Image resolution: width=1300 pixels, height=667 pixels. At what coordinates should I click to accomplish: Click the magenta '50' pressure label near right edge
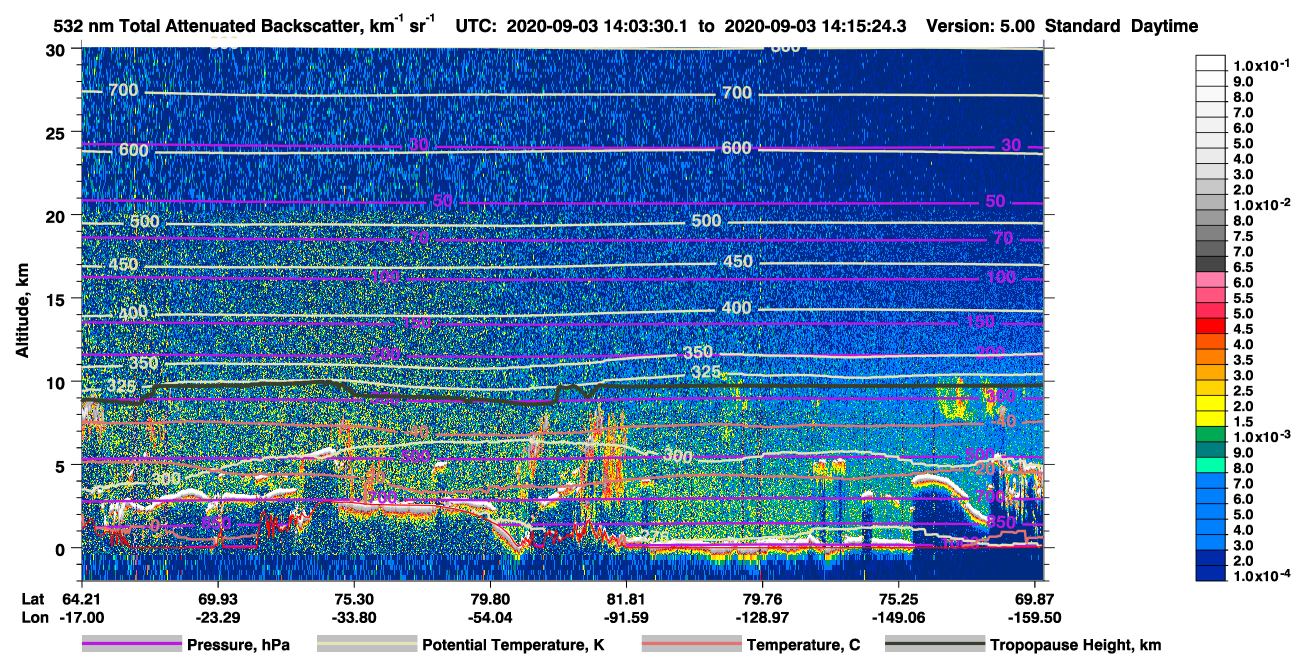[995, 201]
